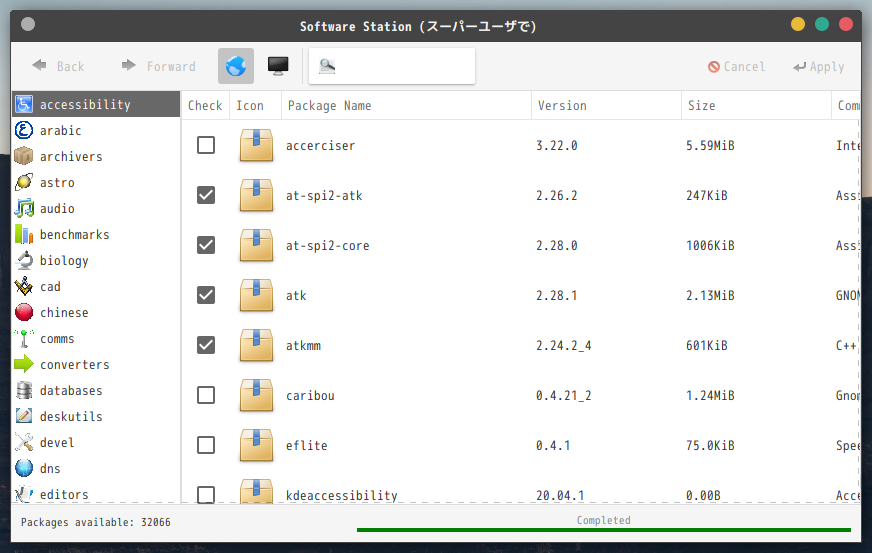872x553 pixels.
Task: Click the atk package box icon
Action: point(256,295)
